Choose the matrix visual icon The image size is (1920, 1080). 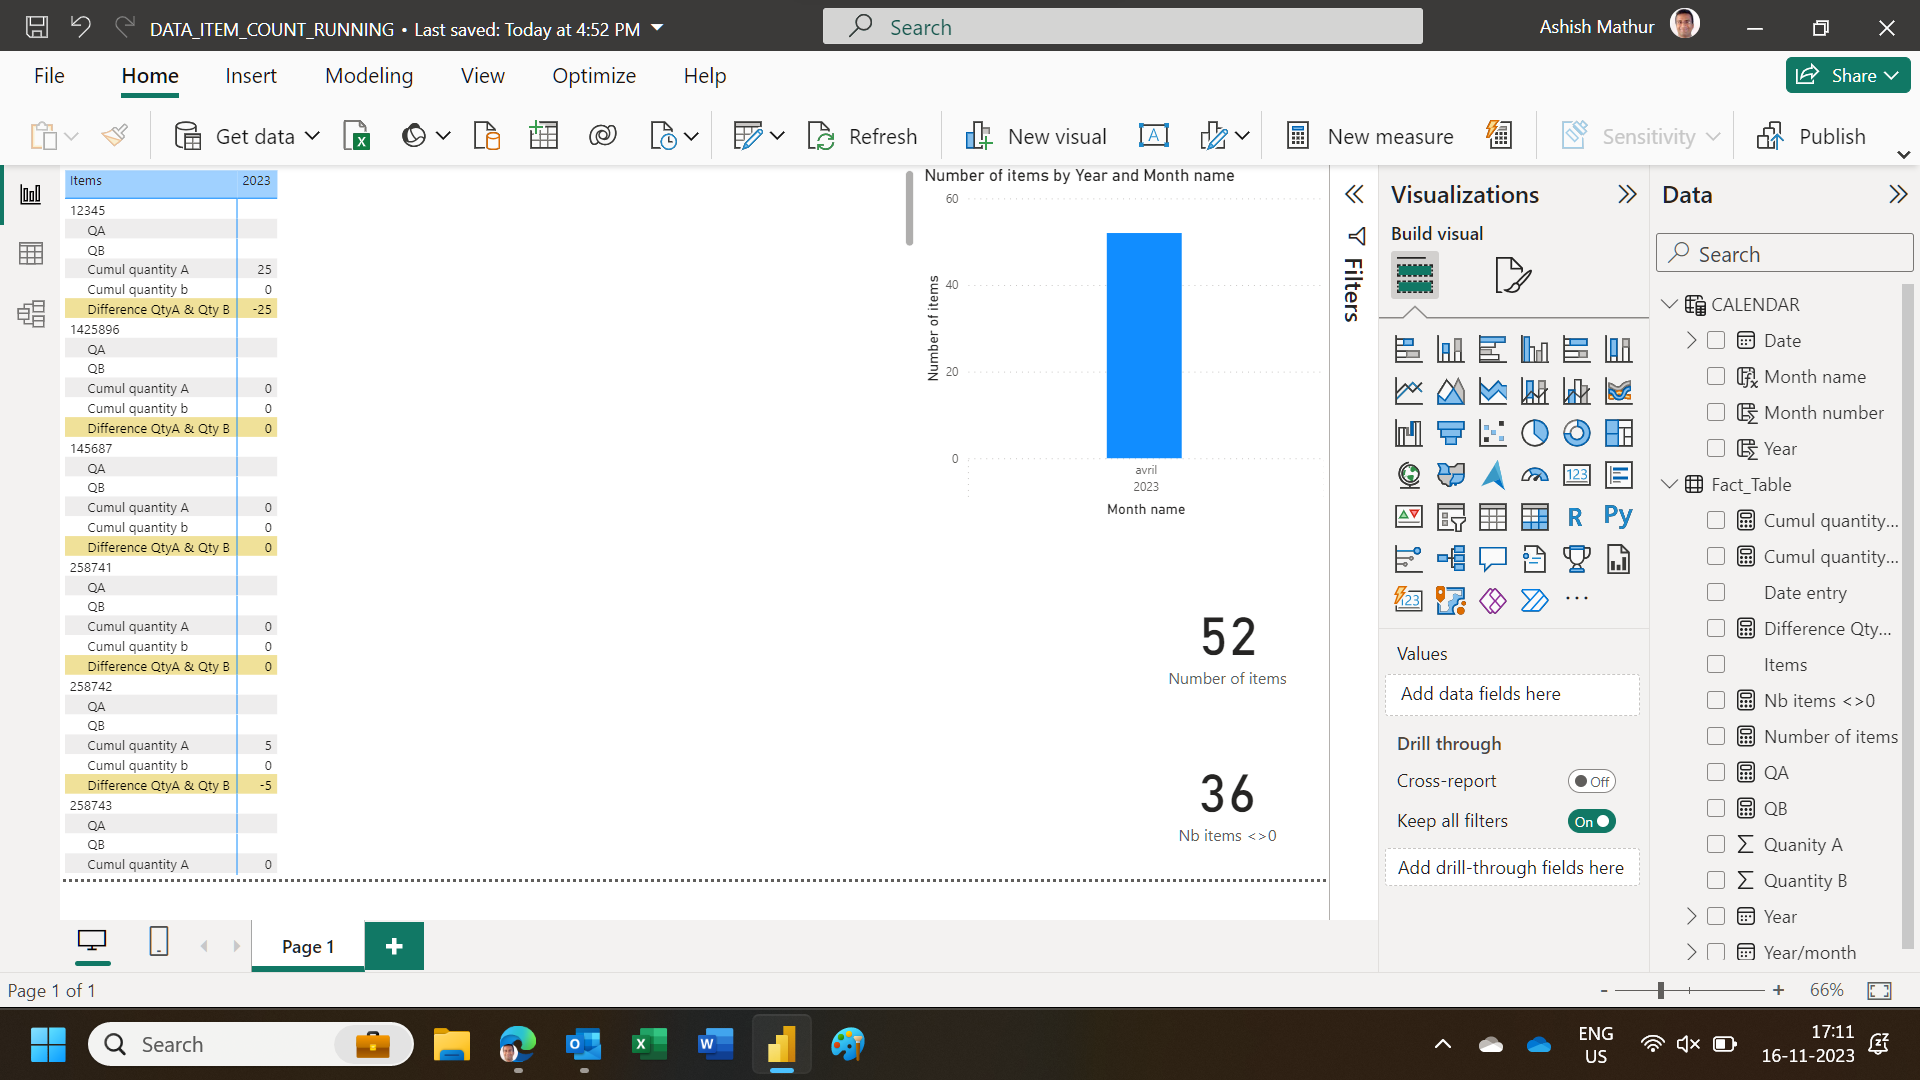coord(1534,517)
